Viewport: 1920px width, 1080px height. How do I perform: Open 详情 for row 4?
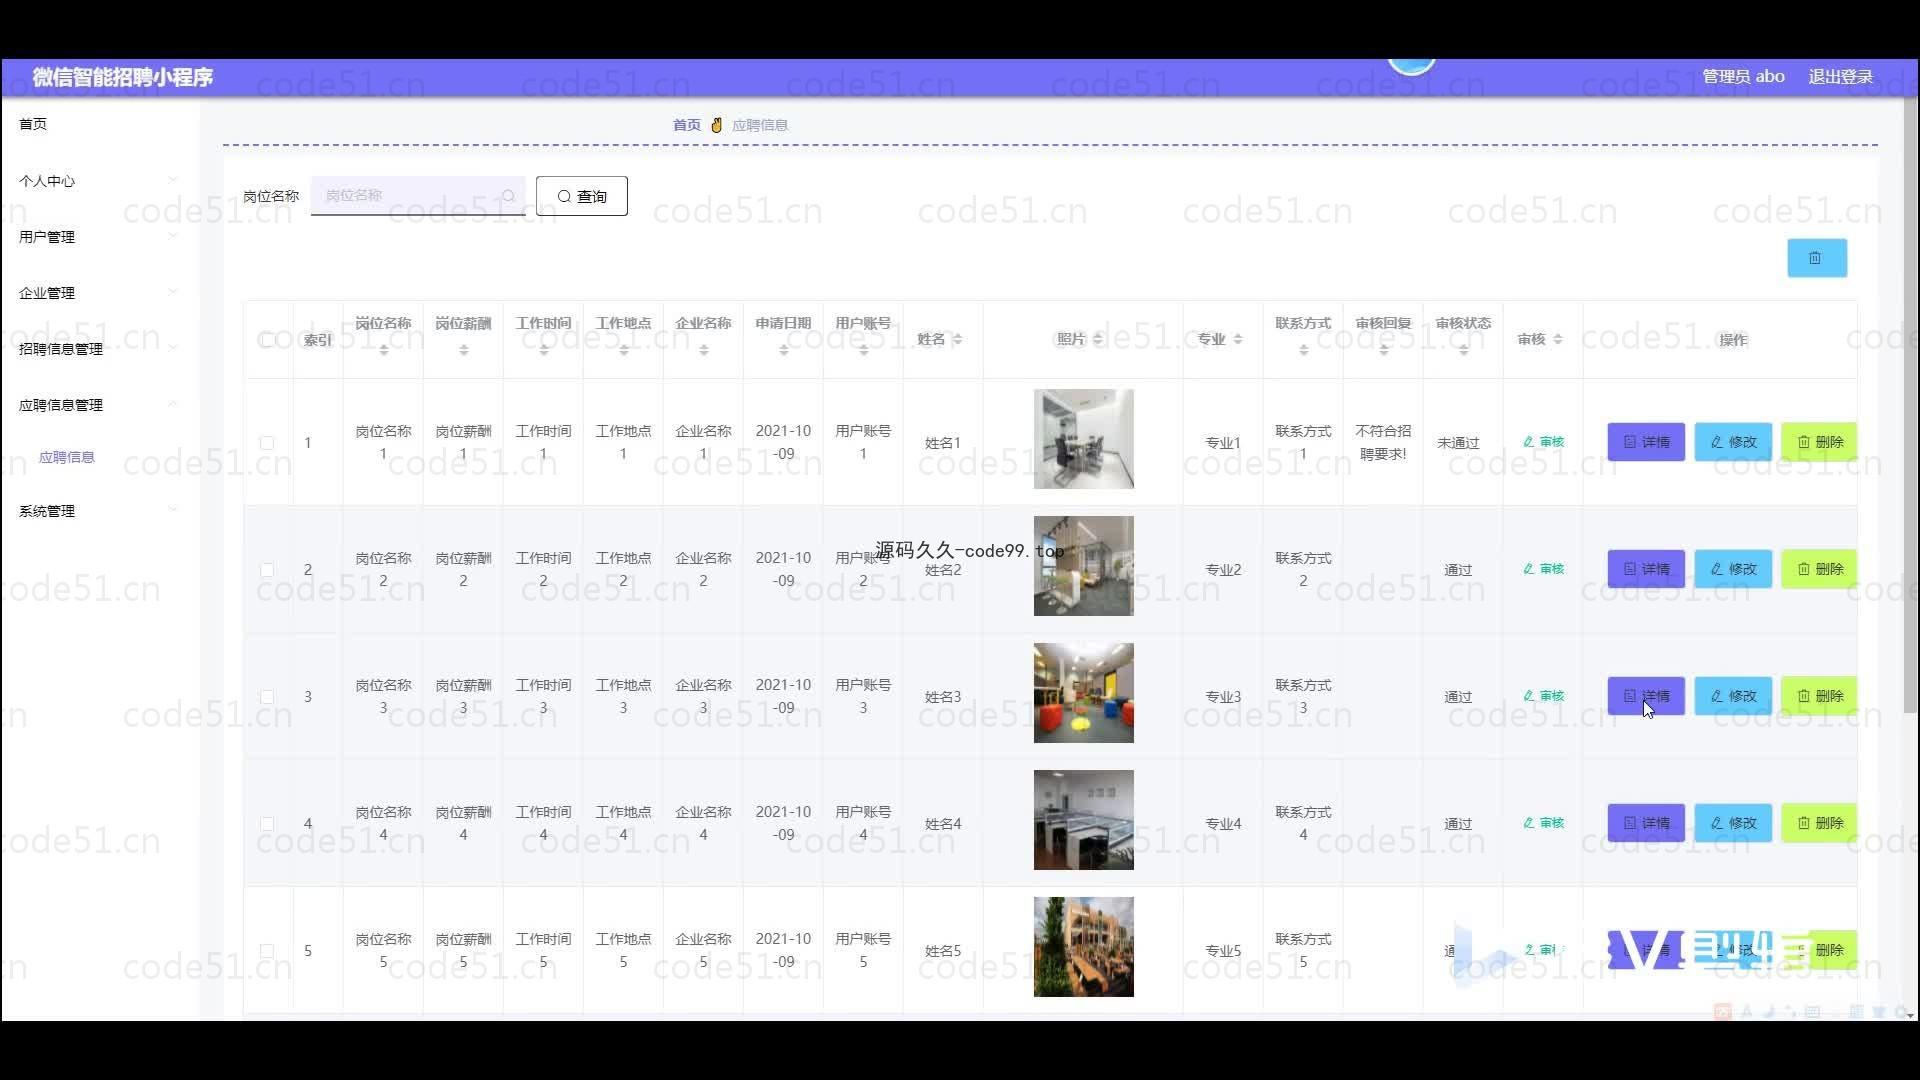click(x=1646, y=823)
